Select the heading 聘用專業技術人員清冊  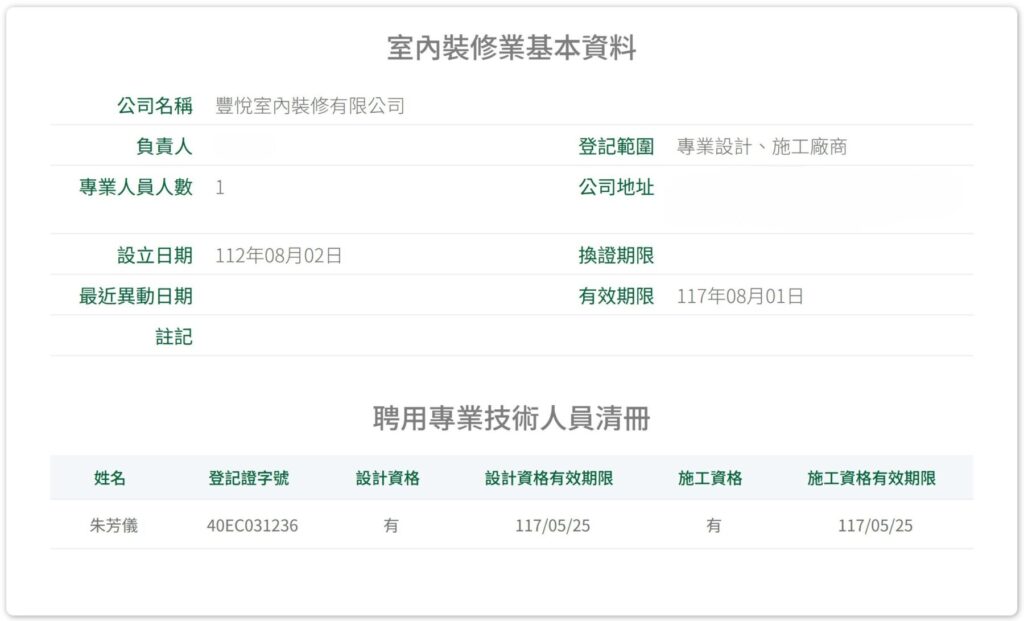(511, 419)
